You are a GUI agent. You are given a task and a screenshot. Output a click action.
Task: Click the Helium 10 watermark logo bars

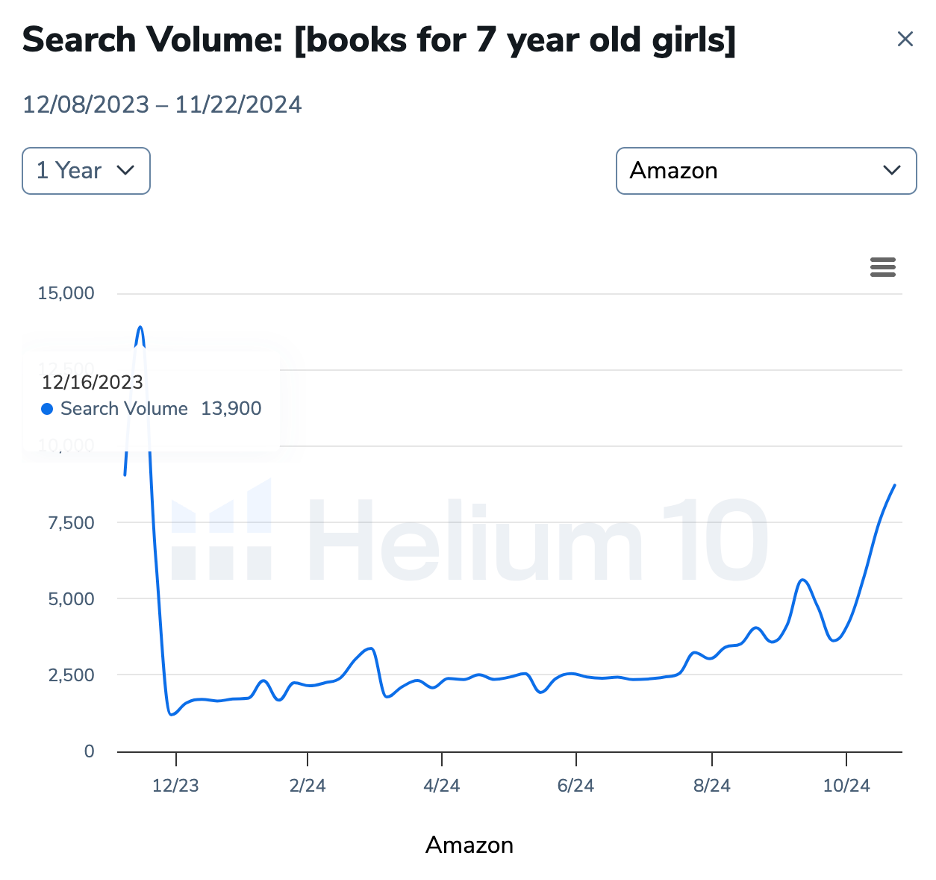[x=222, y=530]
